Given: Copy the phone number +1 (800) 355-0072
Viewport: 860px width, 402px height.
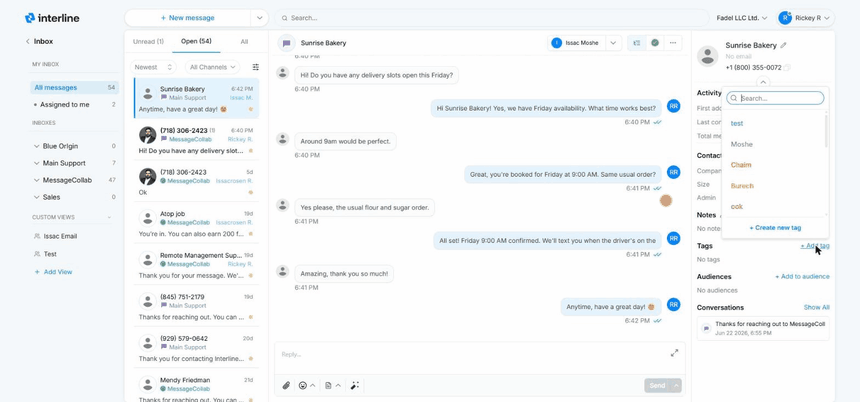Looking at the screenshot, I should tap(787, 67).
